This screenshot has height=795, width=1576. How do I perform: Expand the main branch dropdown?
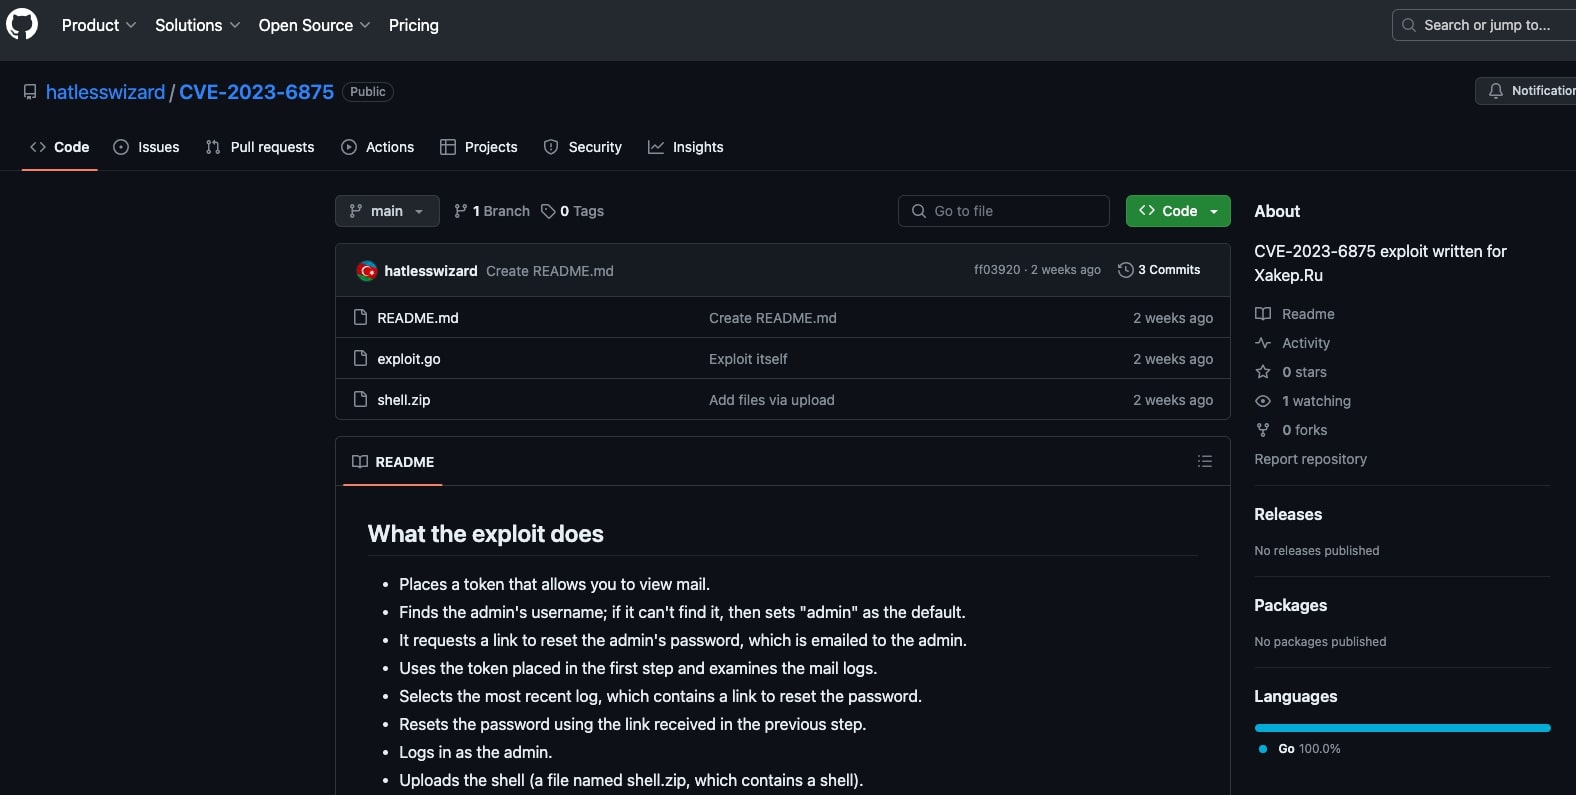387,211
